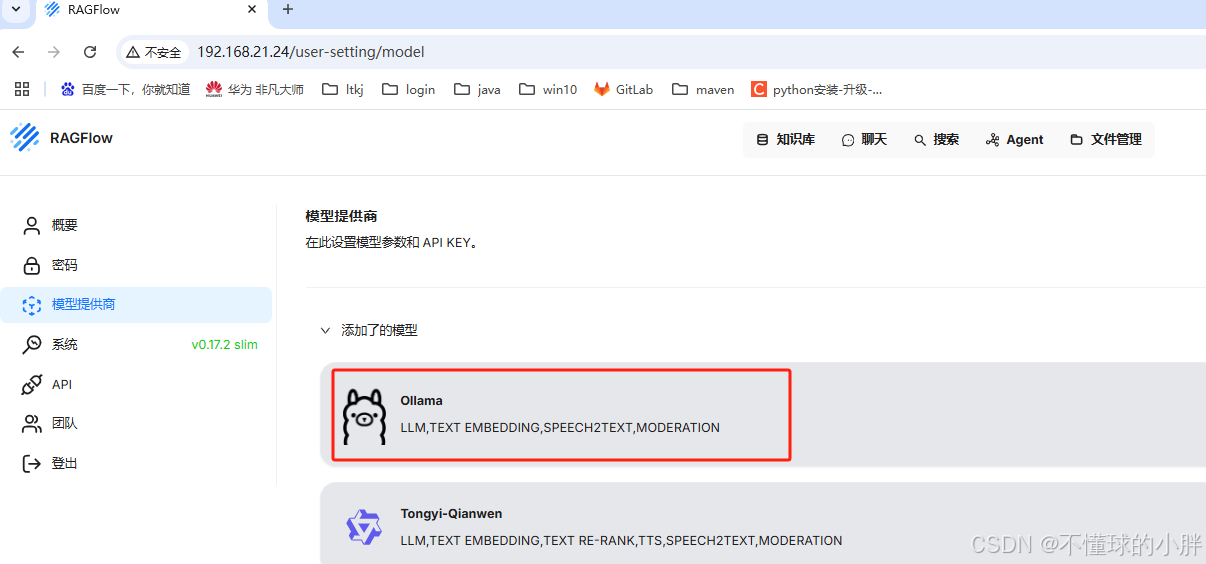
Task: Click Ollama's LLM,TEXT EMBEDDING tags line
Action: point(560,427)
